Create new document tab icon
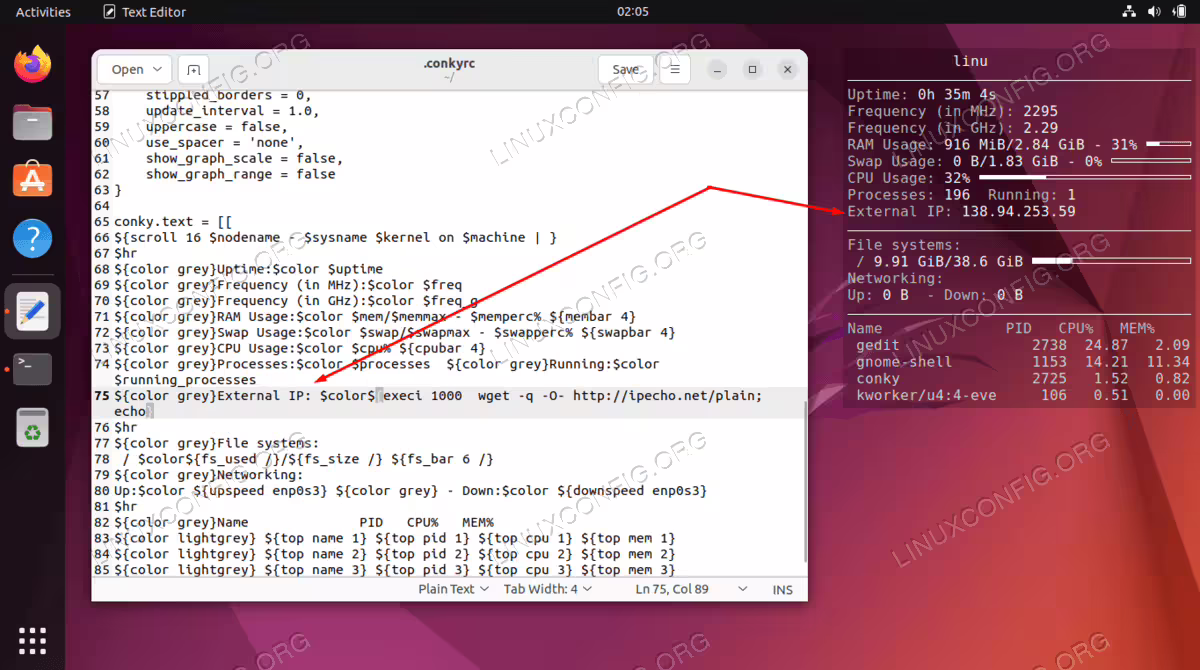 [x=194, y=69]
